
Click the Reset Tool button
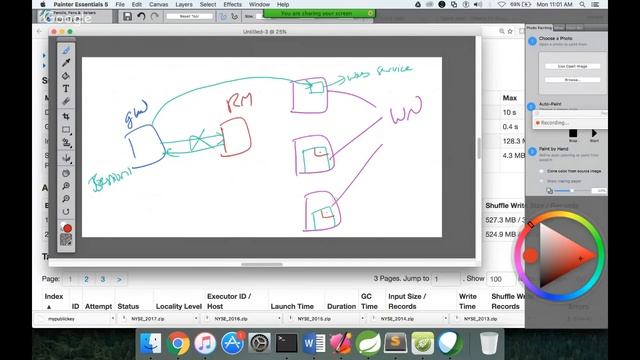click(x=189, y=16)
